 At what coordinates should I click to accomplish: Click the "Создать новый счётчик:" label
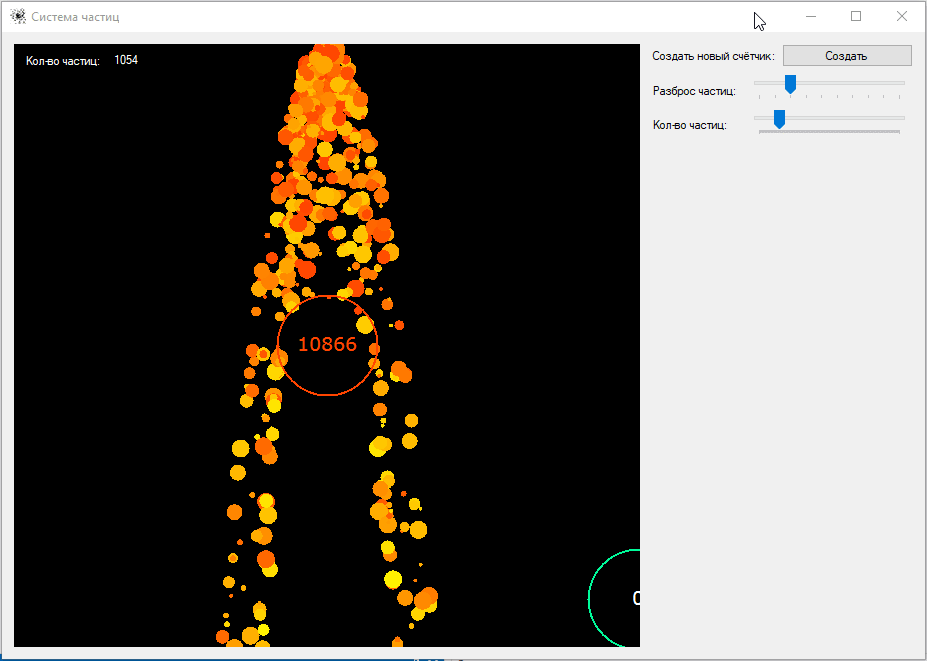tap(713, 56)
